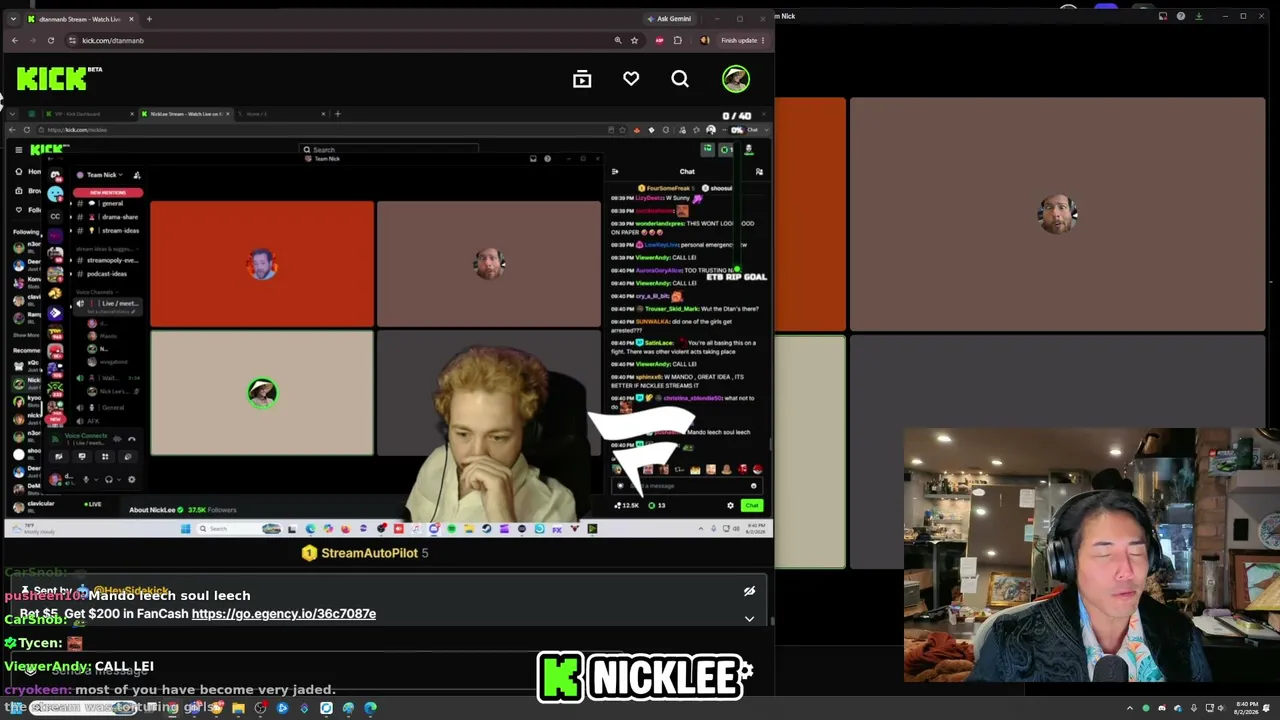Reload the kick.com/dtanmanb page
Screen dimensions: 1280x720
51,40
